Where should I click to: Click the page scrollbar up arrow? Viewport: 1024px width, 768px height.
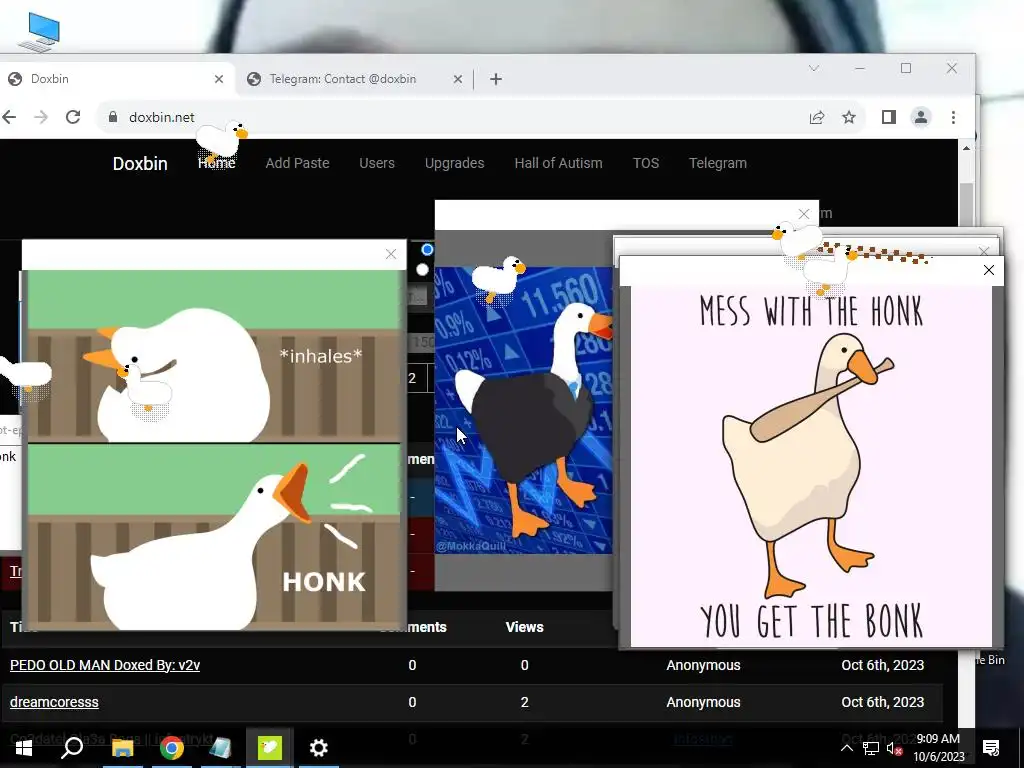tap(967, 149)
